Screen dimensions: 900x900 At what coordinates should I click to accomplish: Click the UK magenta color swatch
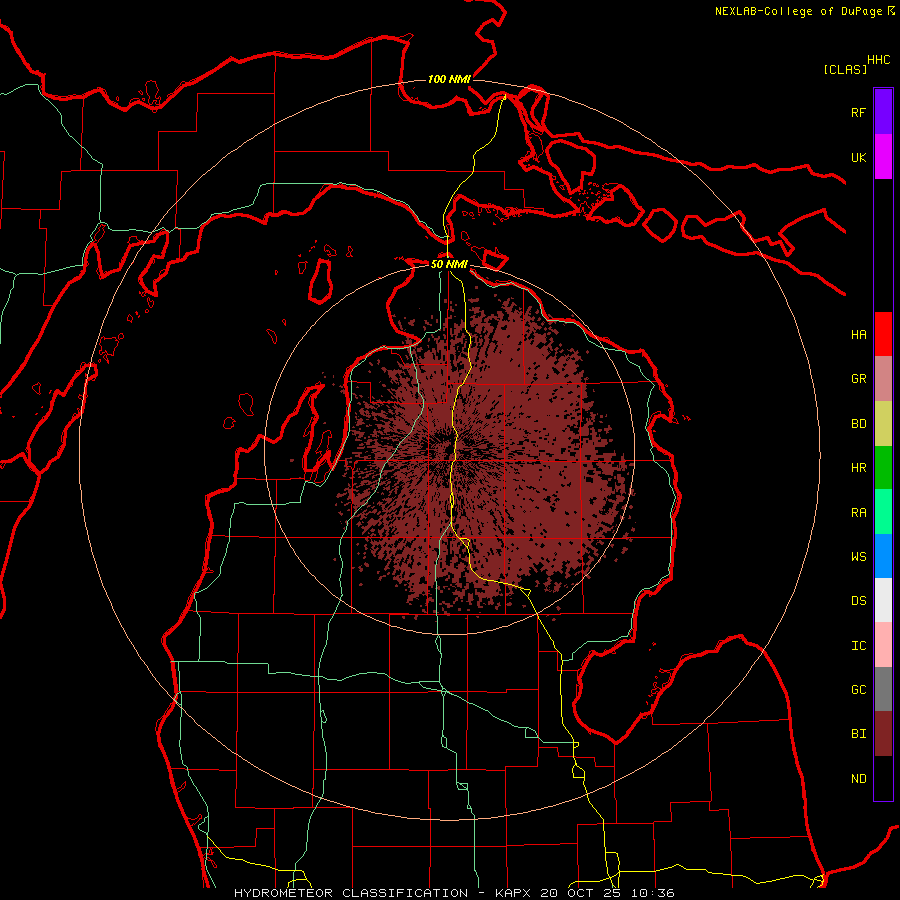point(883,157)
